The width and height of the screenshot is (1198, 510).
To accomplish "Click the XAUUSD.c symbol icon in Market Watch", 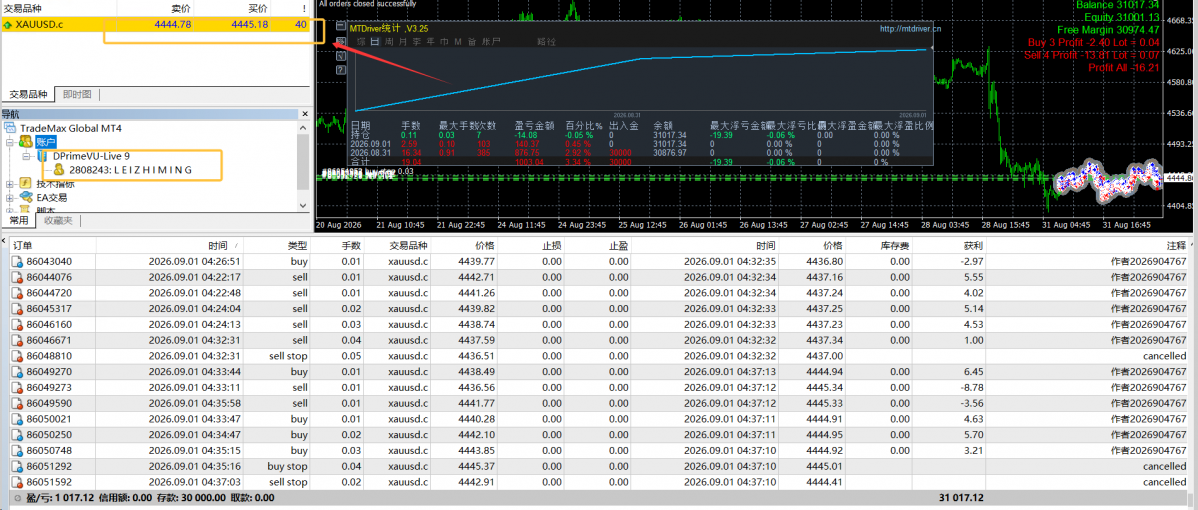I will pos(8,24).
